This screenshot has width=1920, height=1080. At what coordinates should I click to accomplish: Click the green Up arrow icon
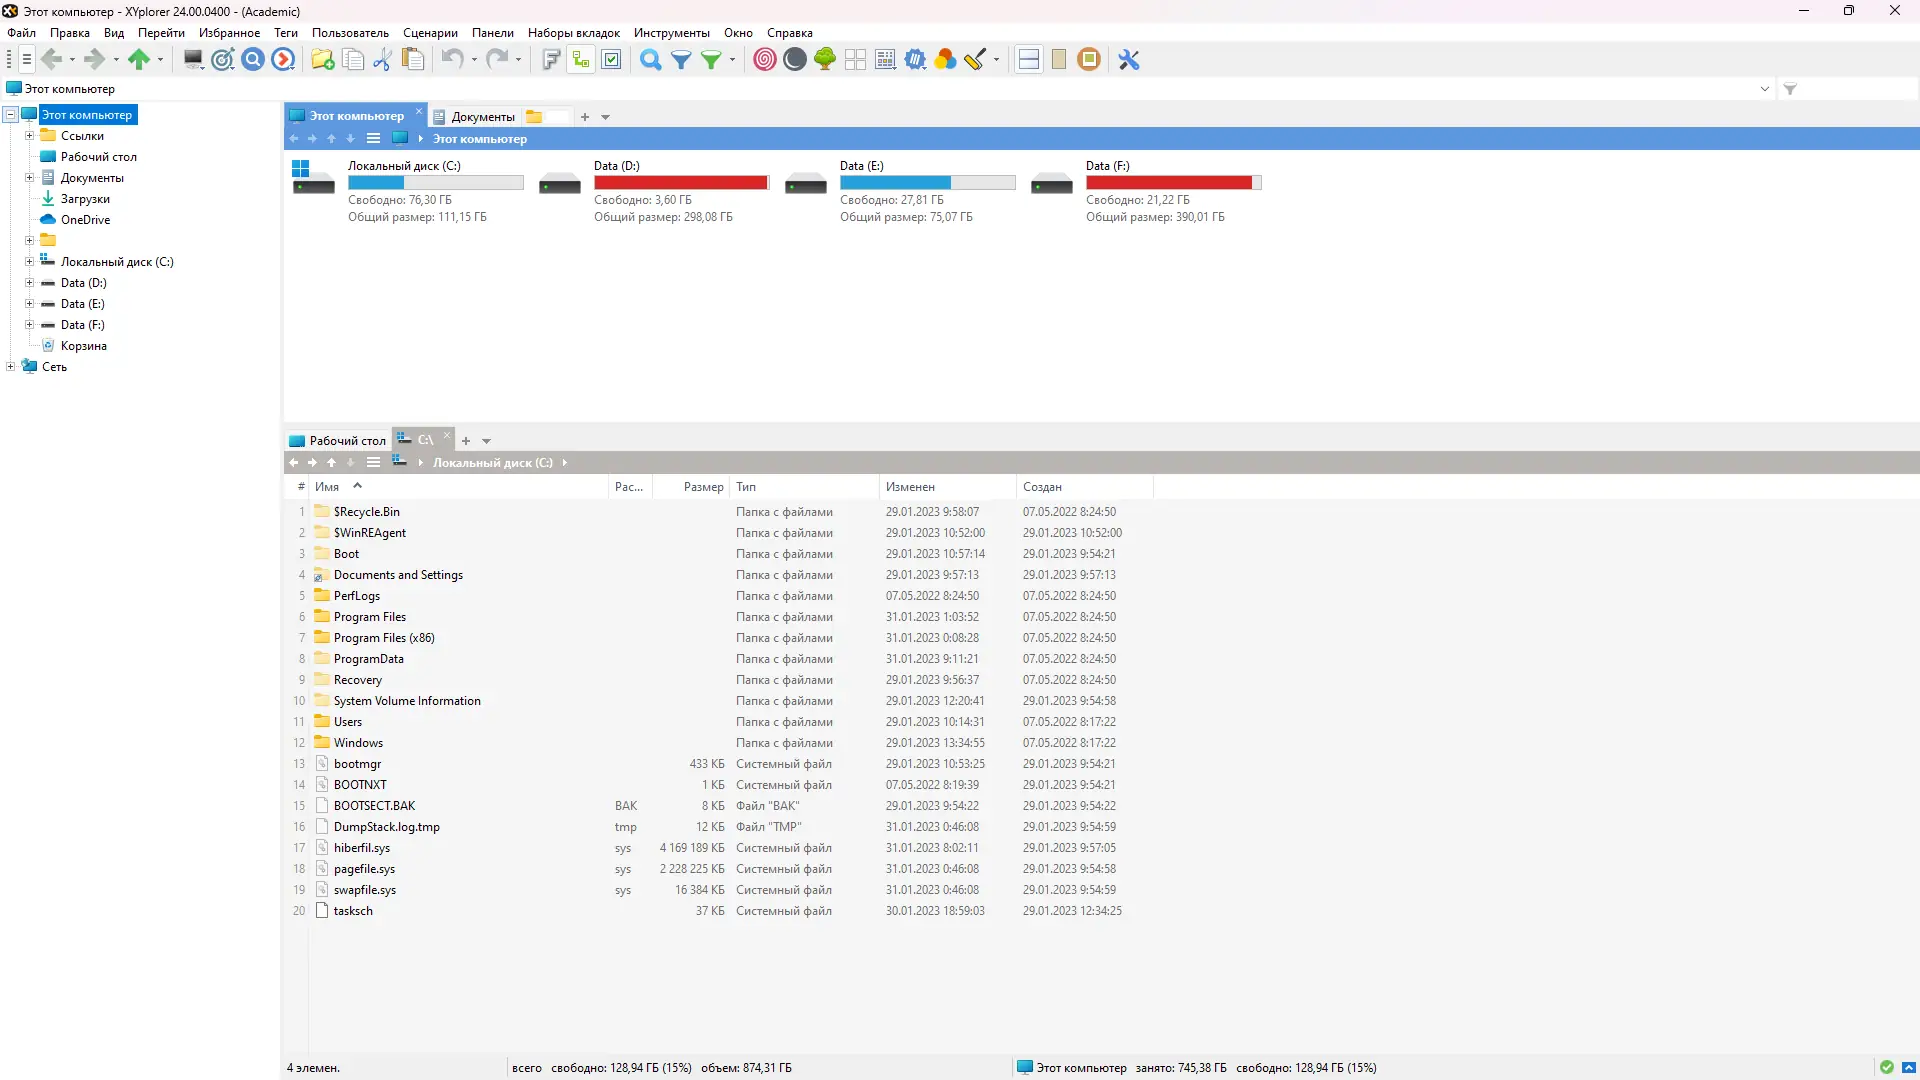[x=139, y=60]
